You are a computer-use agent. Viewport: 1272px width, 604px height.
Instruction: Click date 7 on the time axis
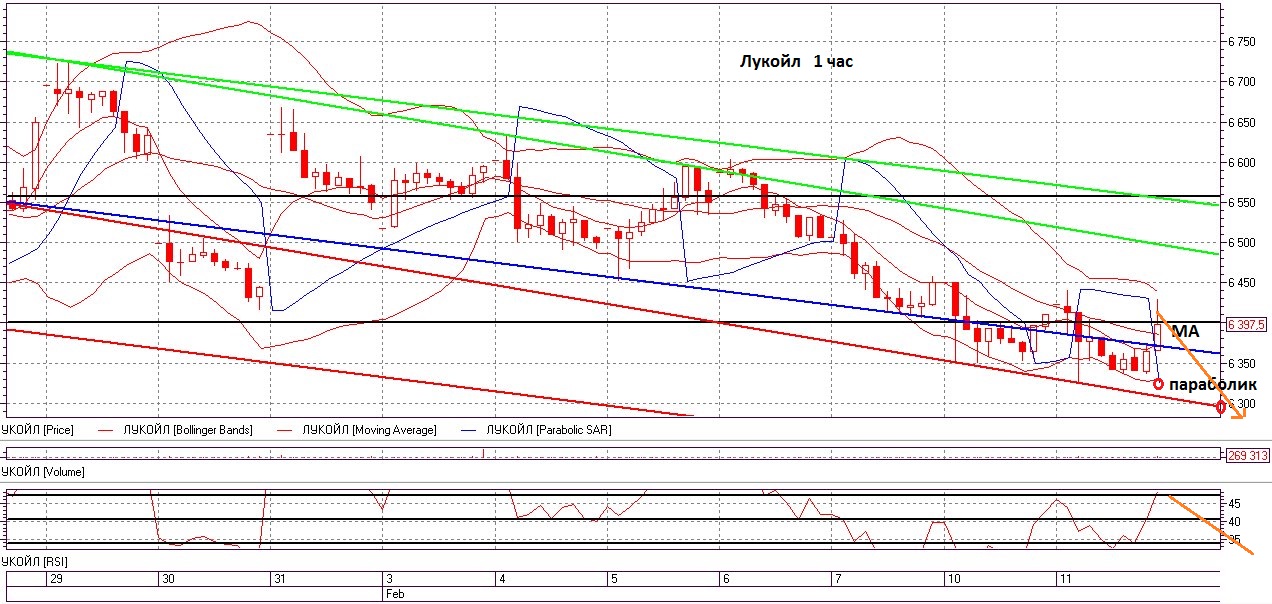click(x=837, y=579)
